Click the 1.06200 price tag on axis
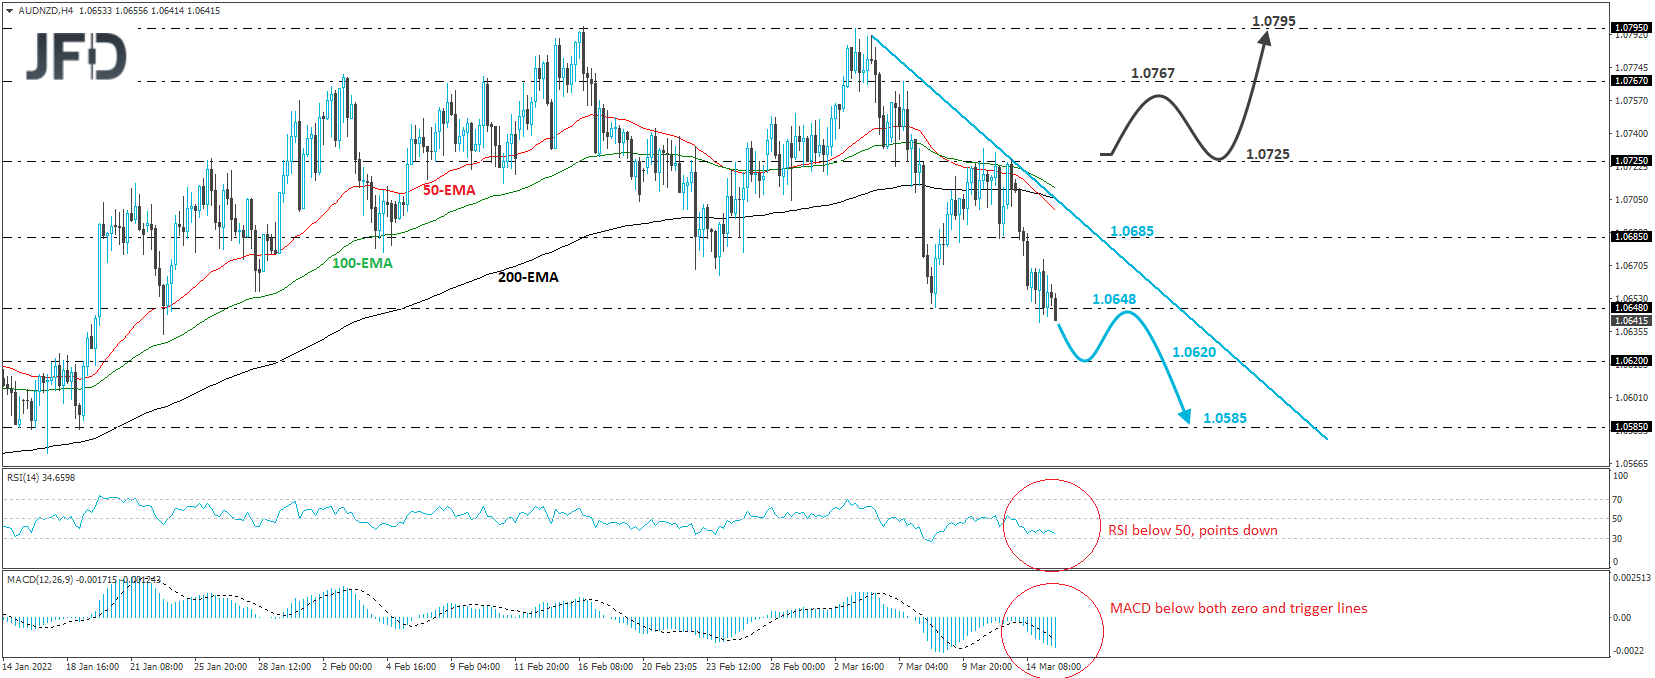1655x678 pixels. tap(1631, 361)
